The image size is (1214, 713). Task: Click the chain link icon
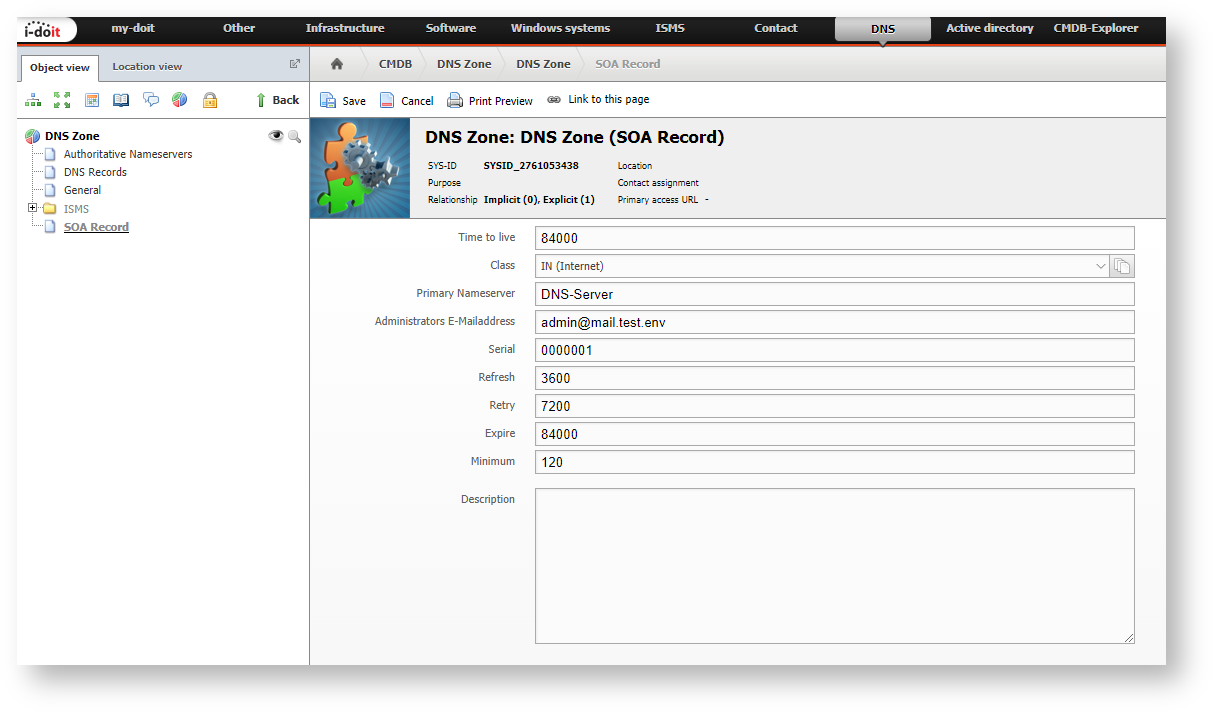click(554, 100)
